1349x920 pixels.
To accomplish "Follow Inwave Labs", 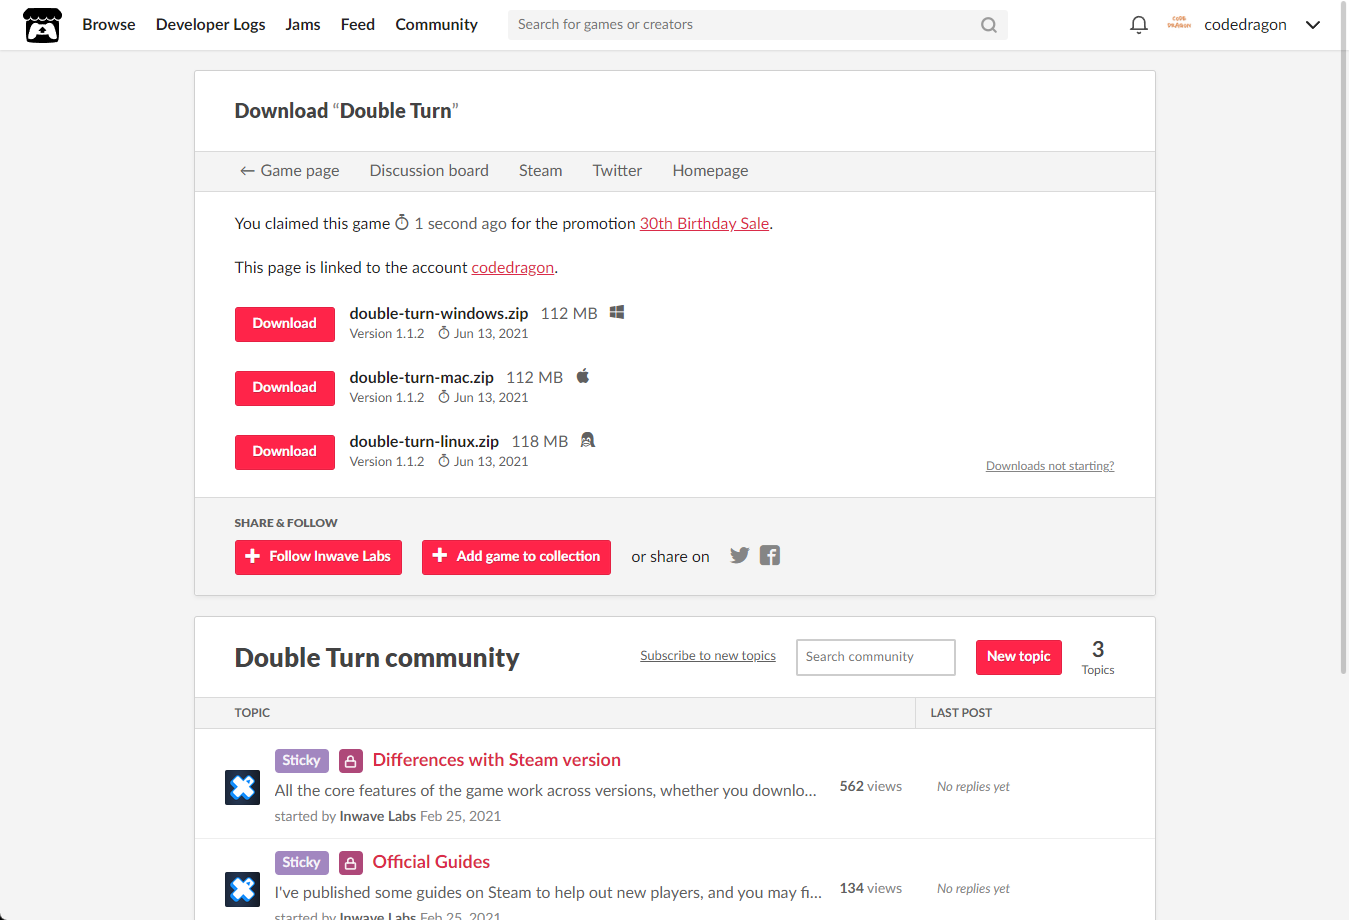I will pyautogui.click(x=318, y=557).
